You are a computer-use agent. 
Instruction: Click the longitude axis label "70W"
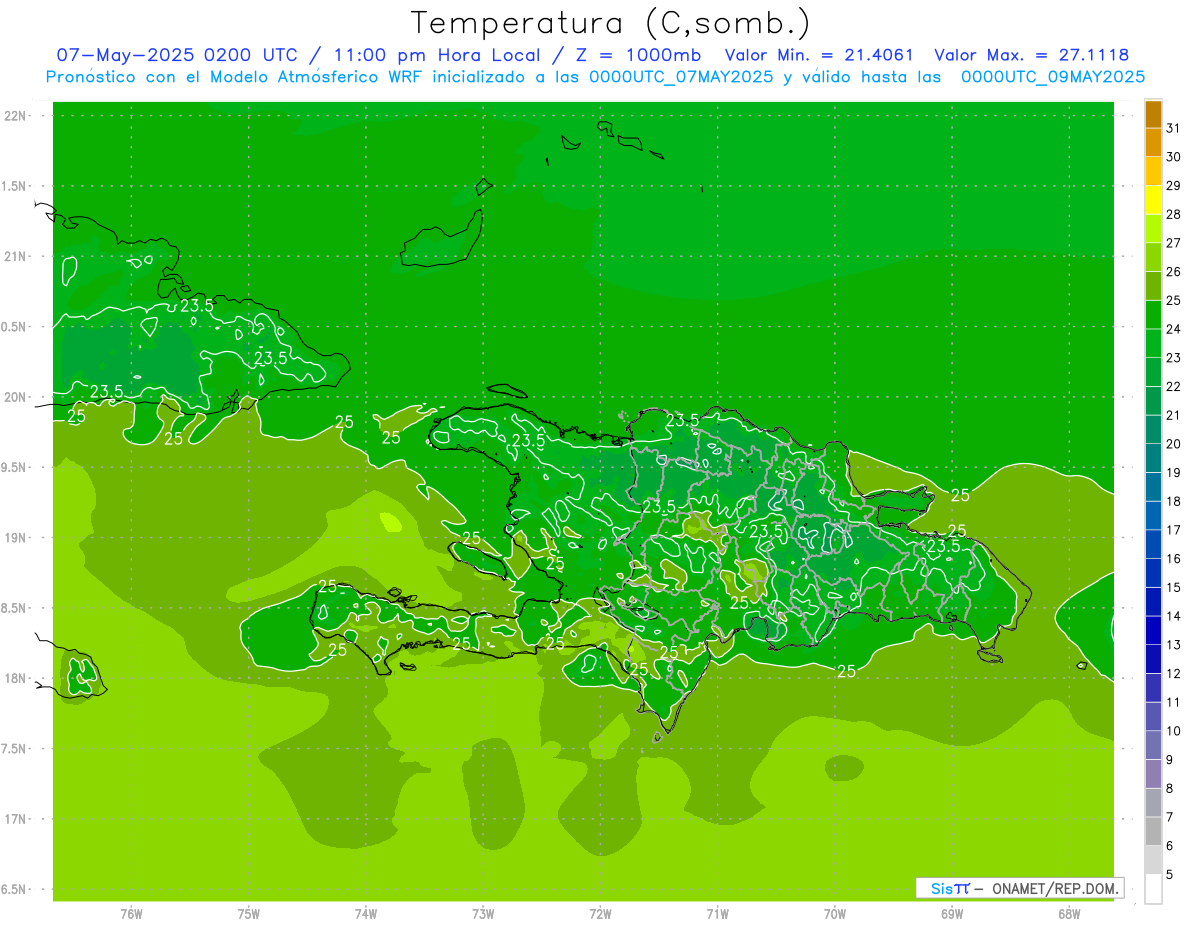point(835,914)
